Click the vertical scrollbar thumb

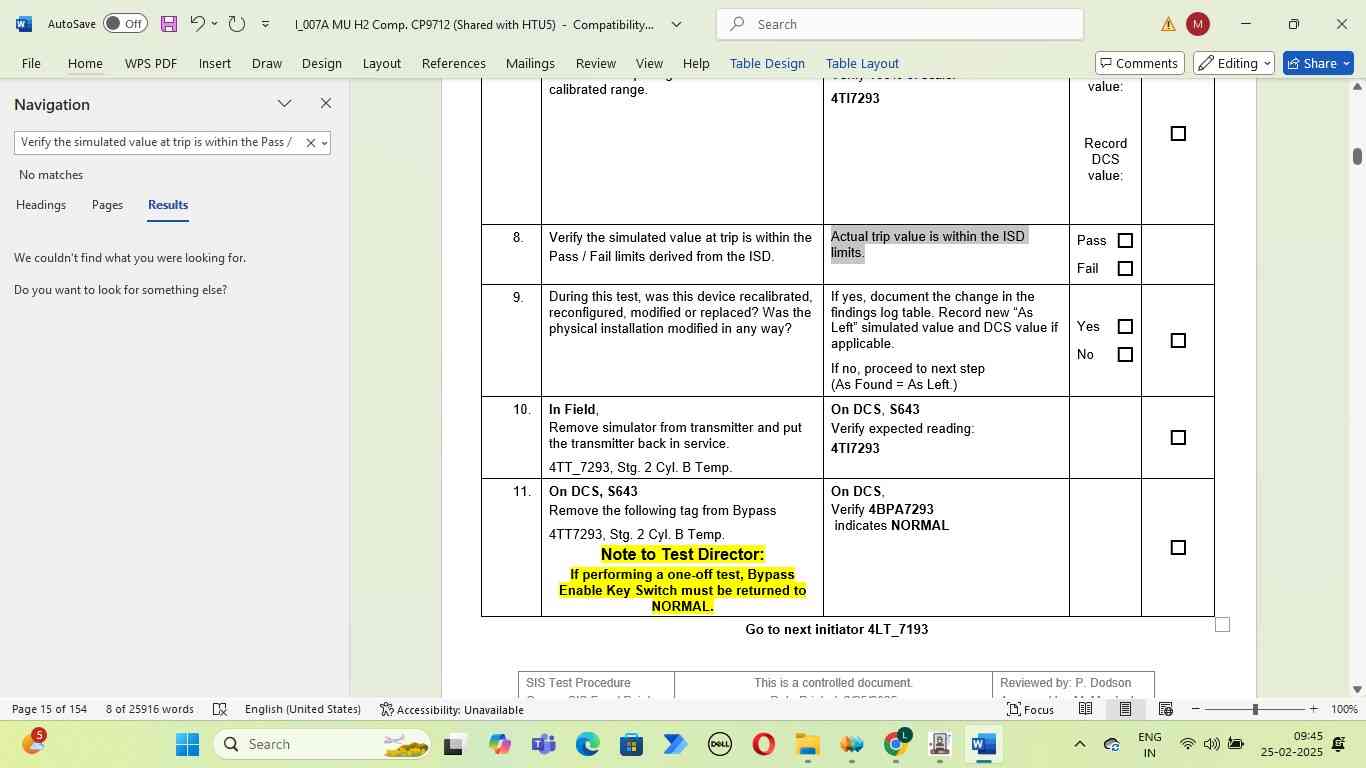pos(1357,156)
